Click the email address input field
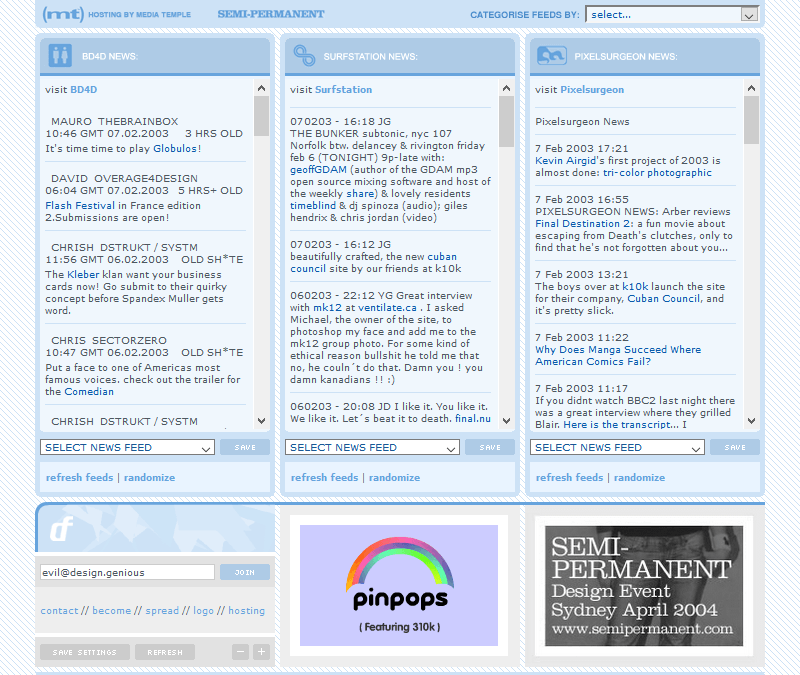Screen dimensions: 800x675 point(127,572)
